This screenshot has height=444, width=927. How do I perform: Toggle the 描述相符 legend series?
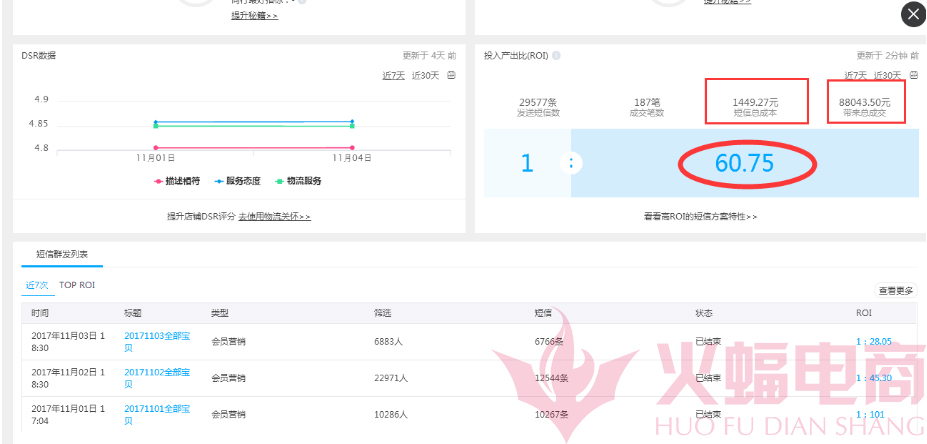click(x=177, y=182)
